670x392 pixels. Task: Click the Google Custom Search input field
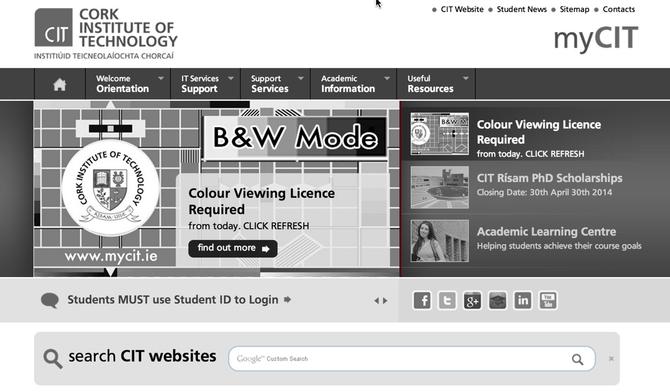coord(412,359)
